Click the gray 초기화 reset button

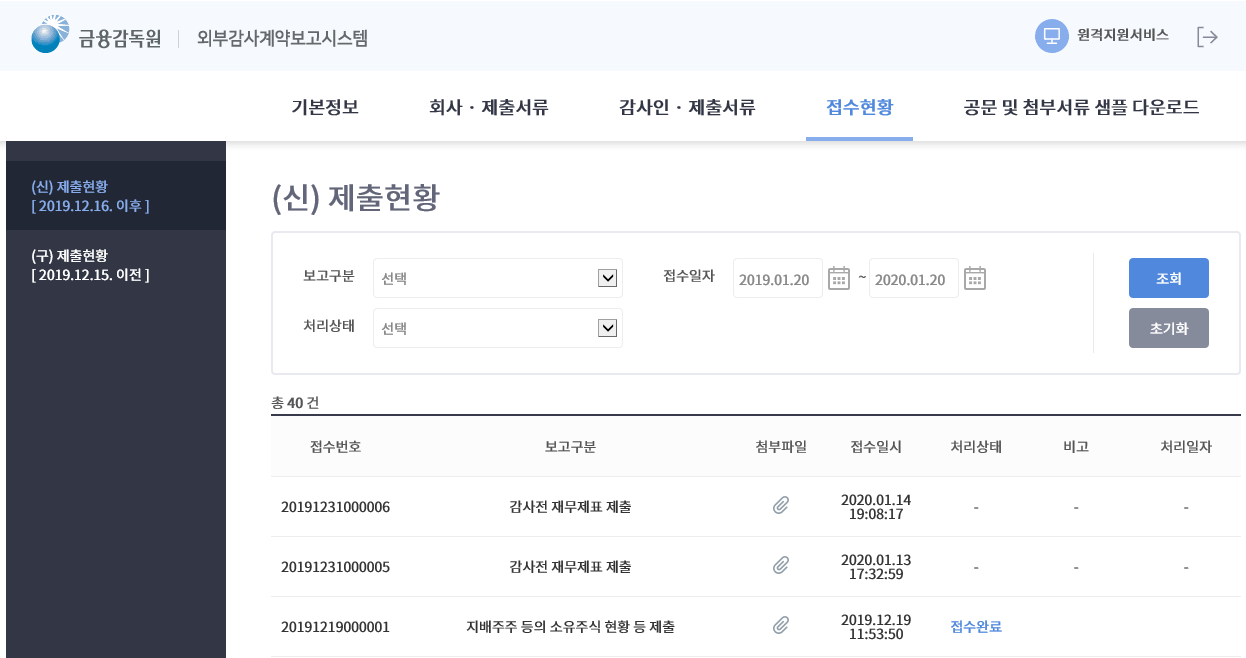pos(1168,328)
